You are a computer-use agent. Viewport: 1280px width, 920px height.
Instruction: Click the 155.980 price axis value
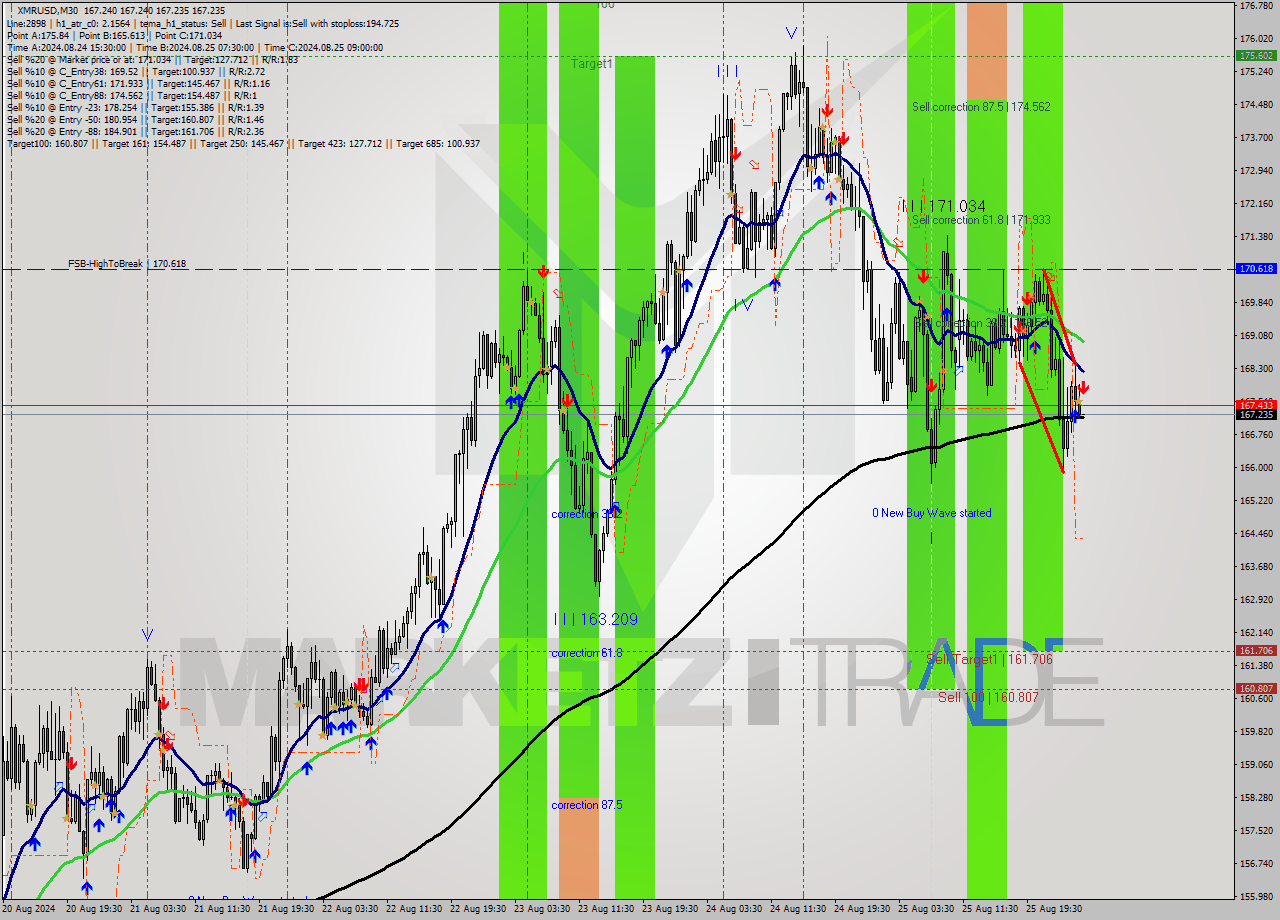1256,897
